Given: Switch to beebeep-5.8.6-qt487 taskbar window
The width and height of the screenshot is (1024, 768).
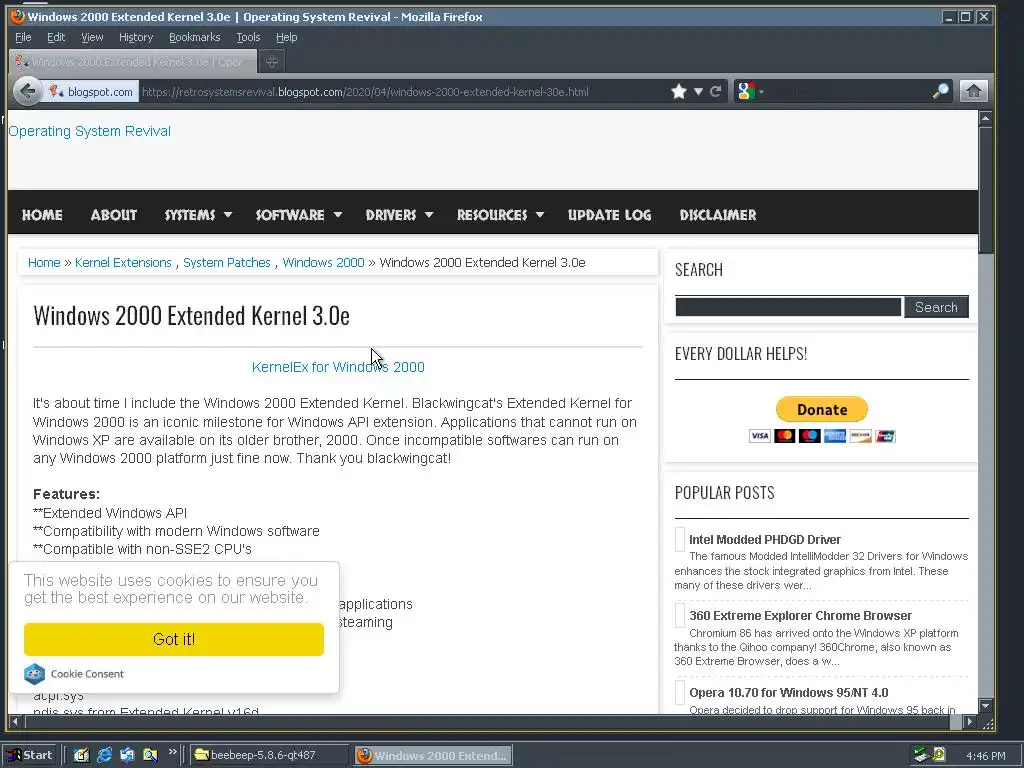Looking at the screenshot, I should [x=270, y=756].
